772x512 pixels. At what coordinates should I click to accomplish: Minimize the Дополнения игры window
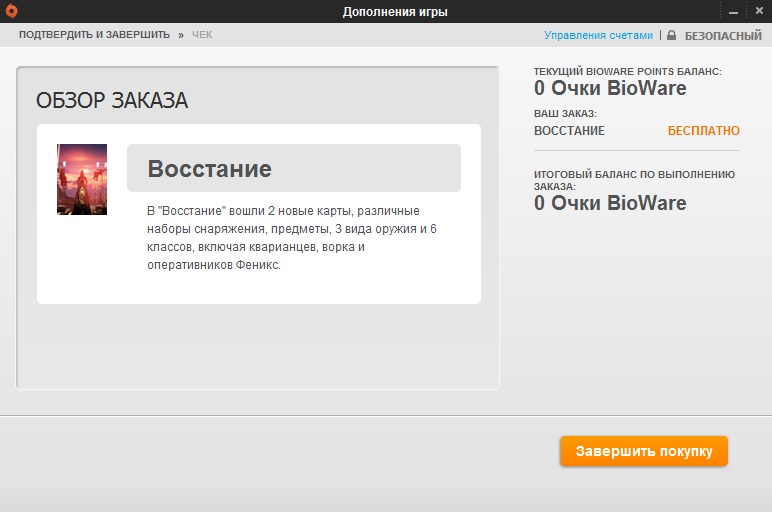pyautogui.click(x=733, y=11)
